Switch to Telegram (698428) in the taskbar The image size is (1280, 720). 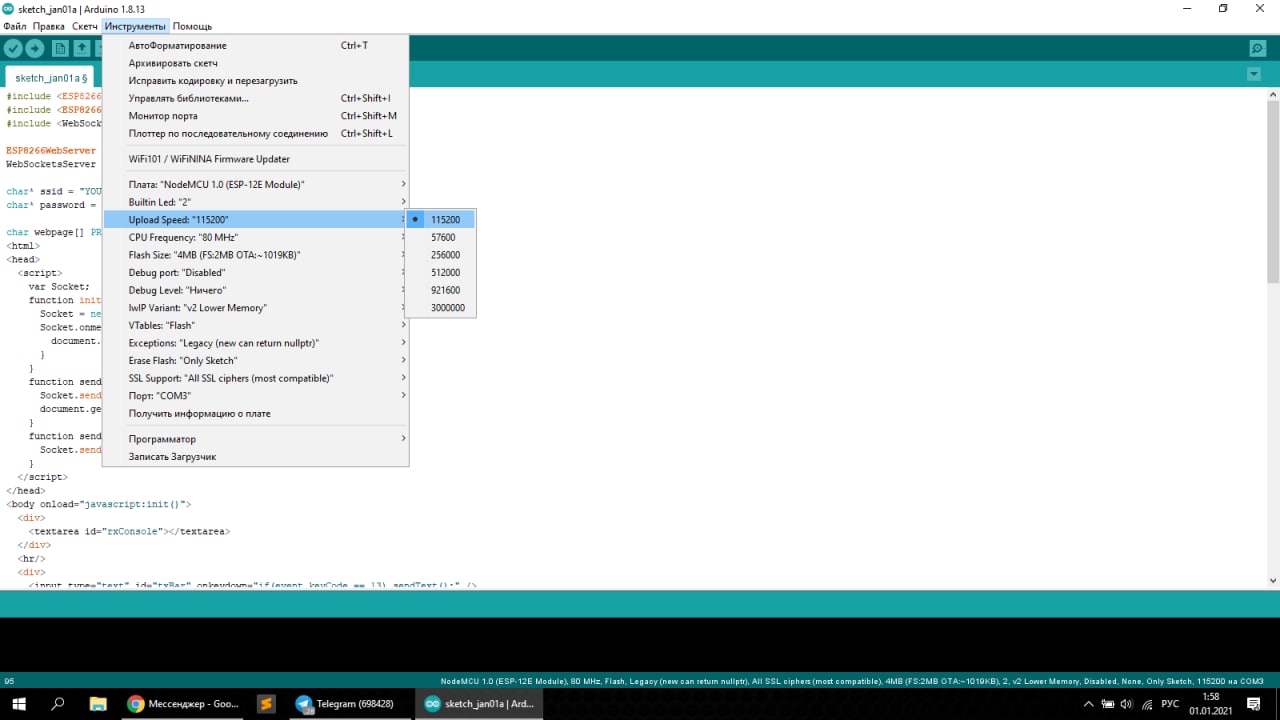[349, 704]
